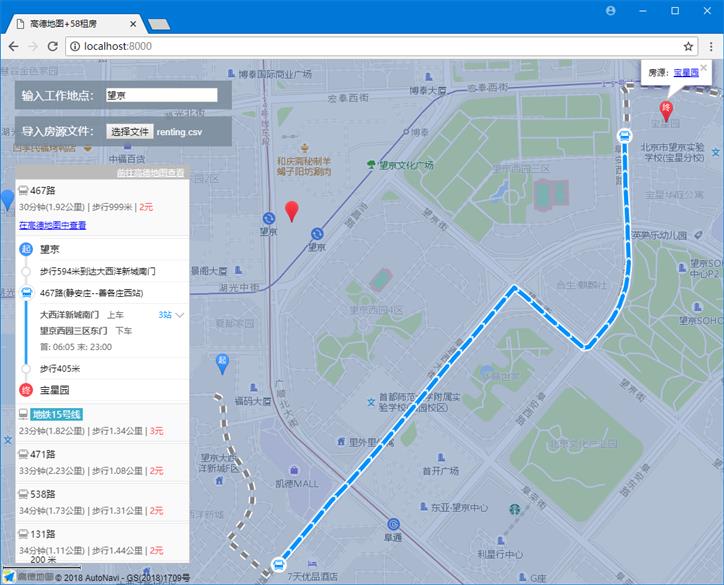The height and width of the screenshot is (585, 724).
Task: Click the 终 宝星园 end step
Action: click(x=103, y=390)
